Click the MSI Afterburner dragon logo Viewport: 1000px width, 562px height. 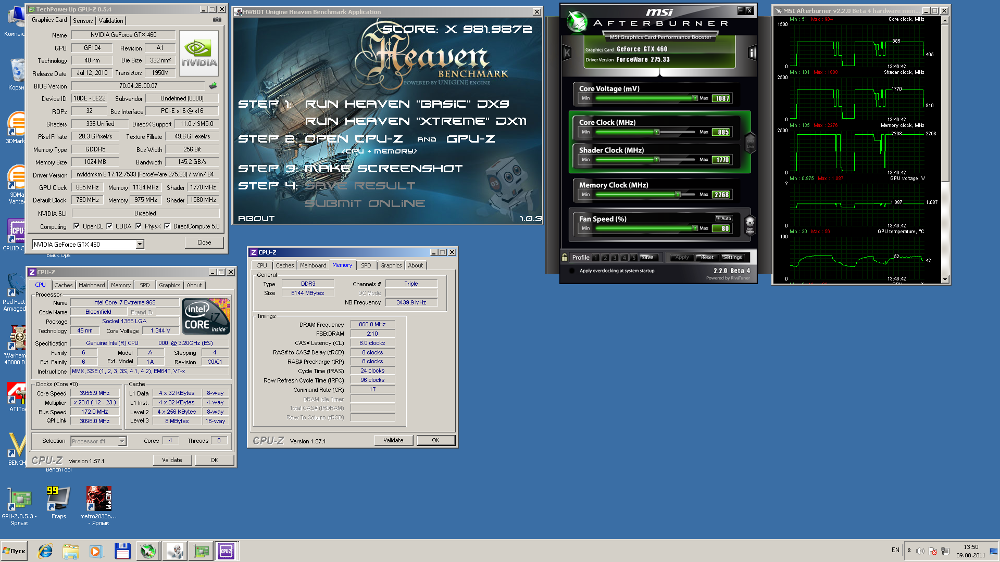577,21
